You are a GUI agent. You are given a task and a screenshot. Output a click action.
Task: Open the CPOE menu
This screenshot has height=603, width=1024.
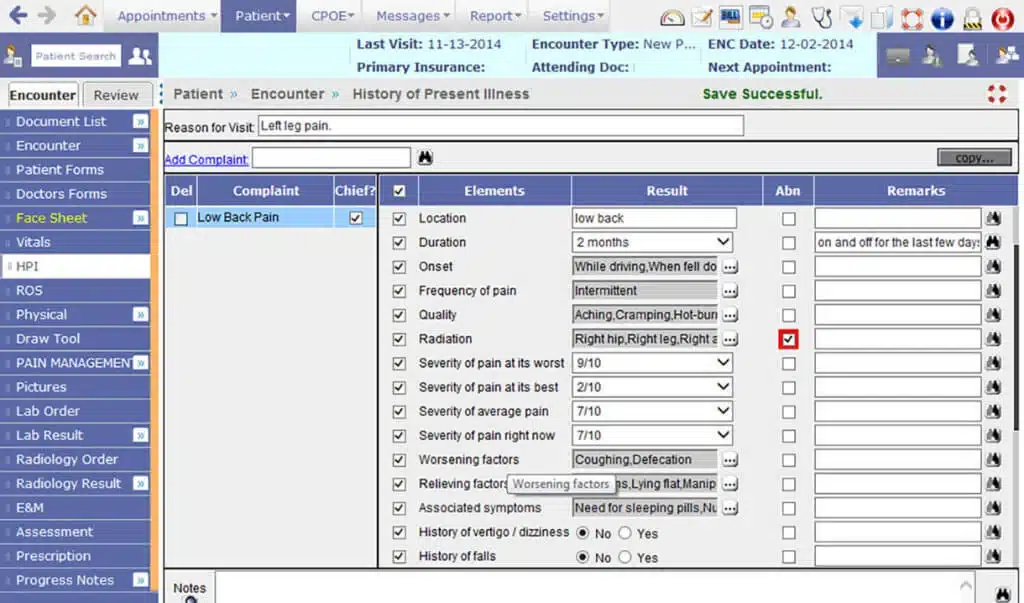tap(330, 15)
